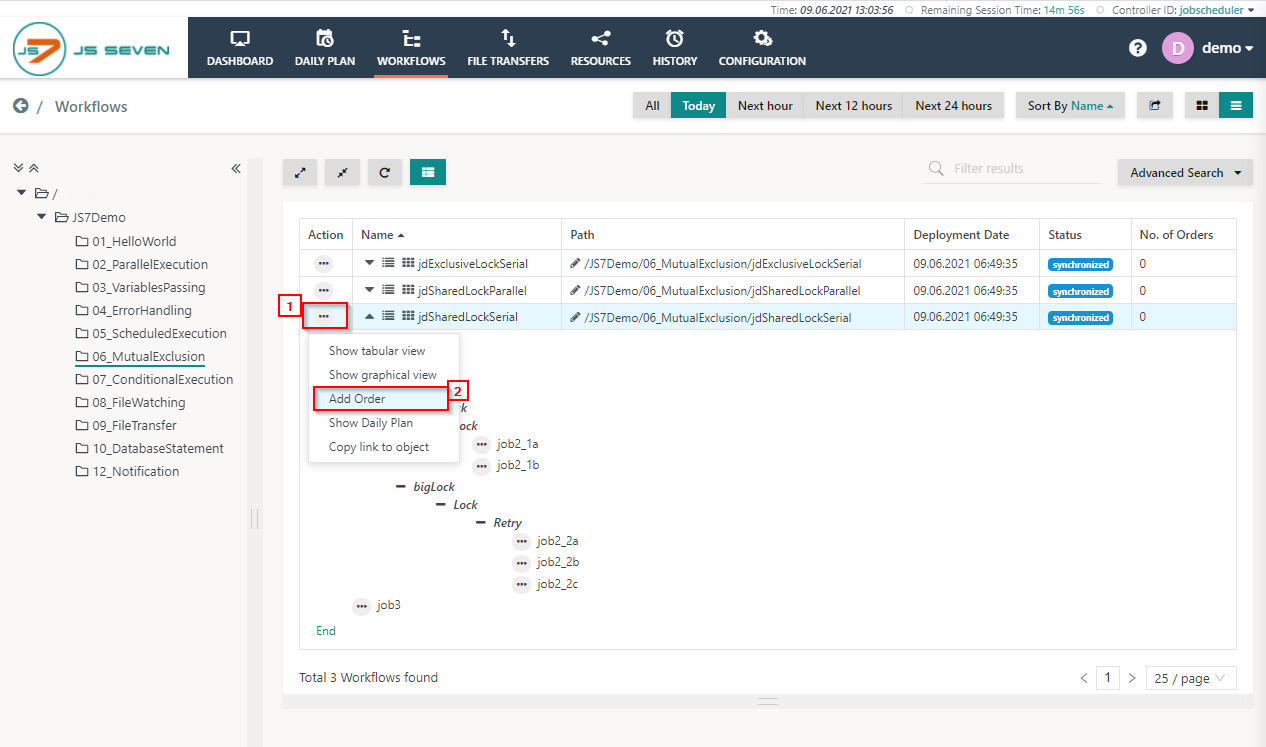Sort by the Name column header

[383, 235]
